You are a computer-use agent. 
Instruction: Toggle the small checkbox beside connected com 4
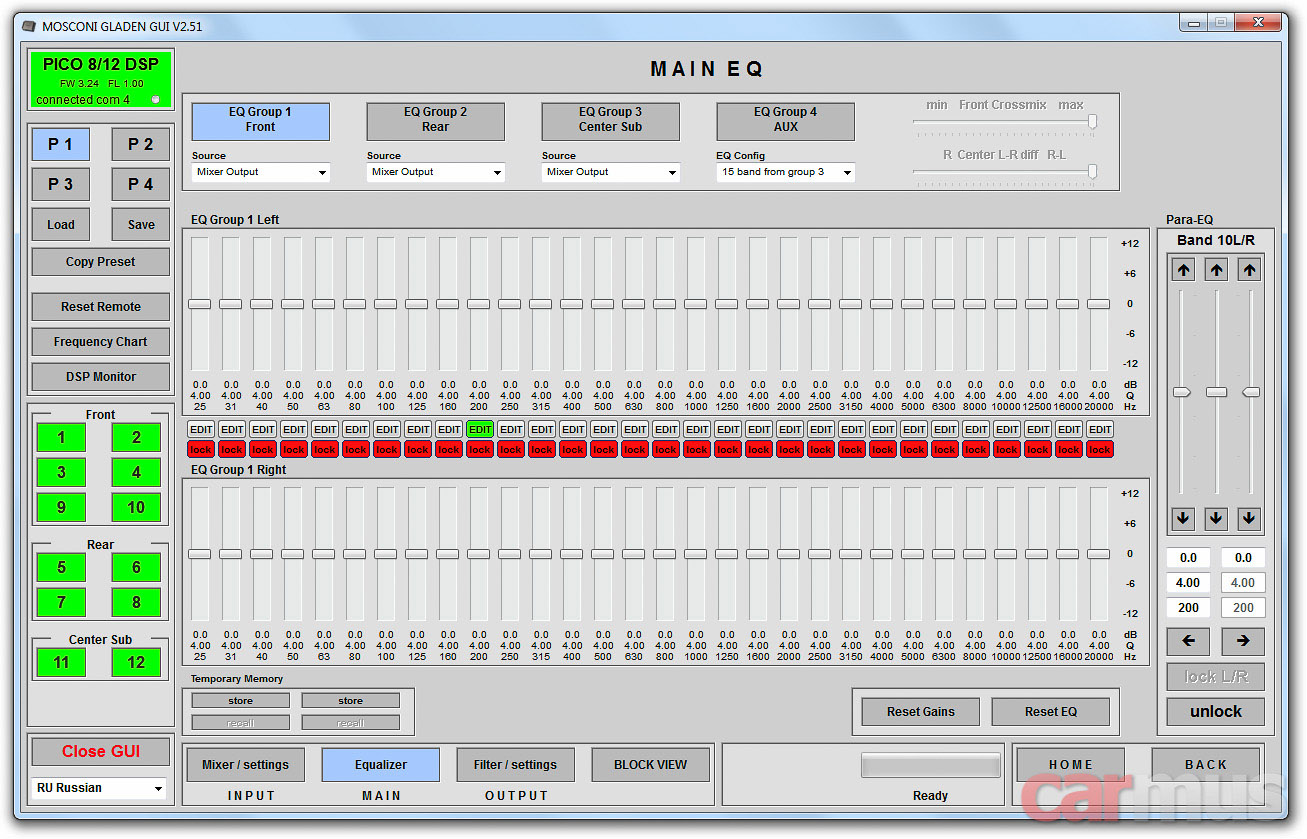tap(155, 99)
